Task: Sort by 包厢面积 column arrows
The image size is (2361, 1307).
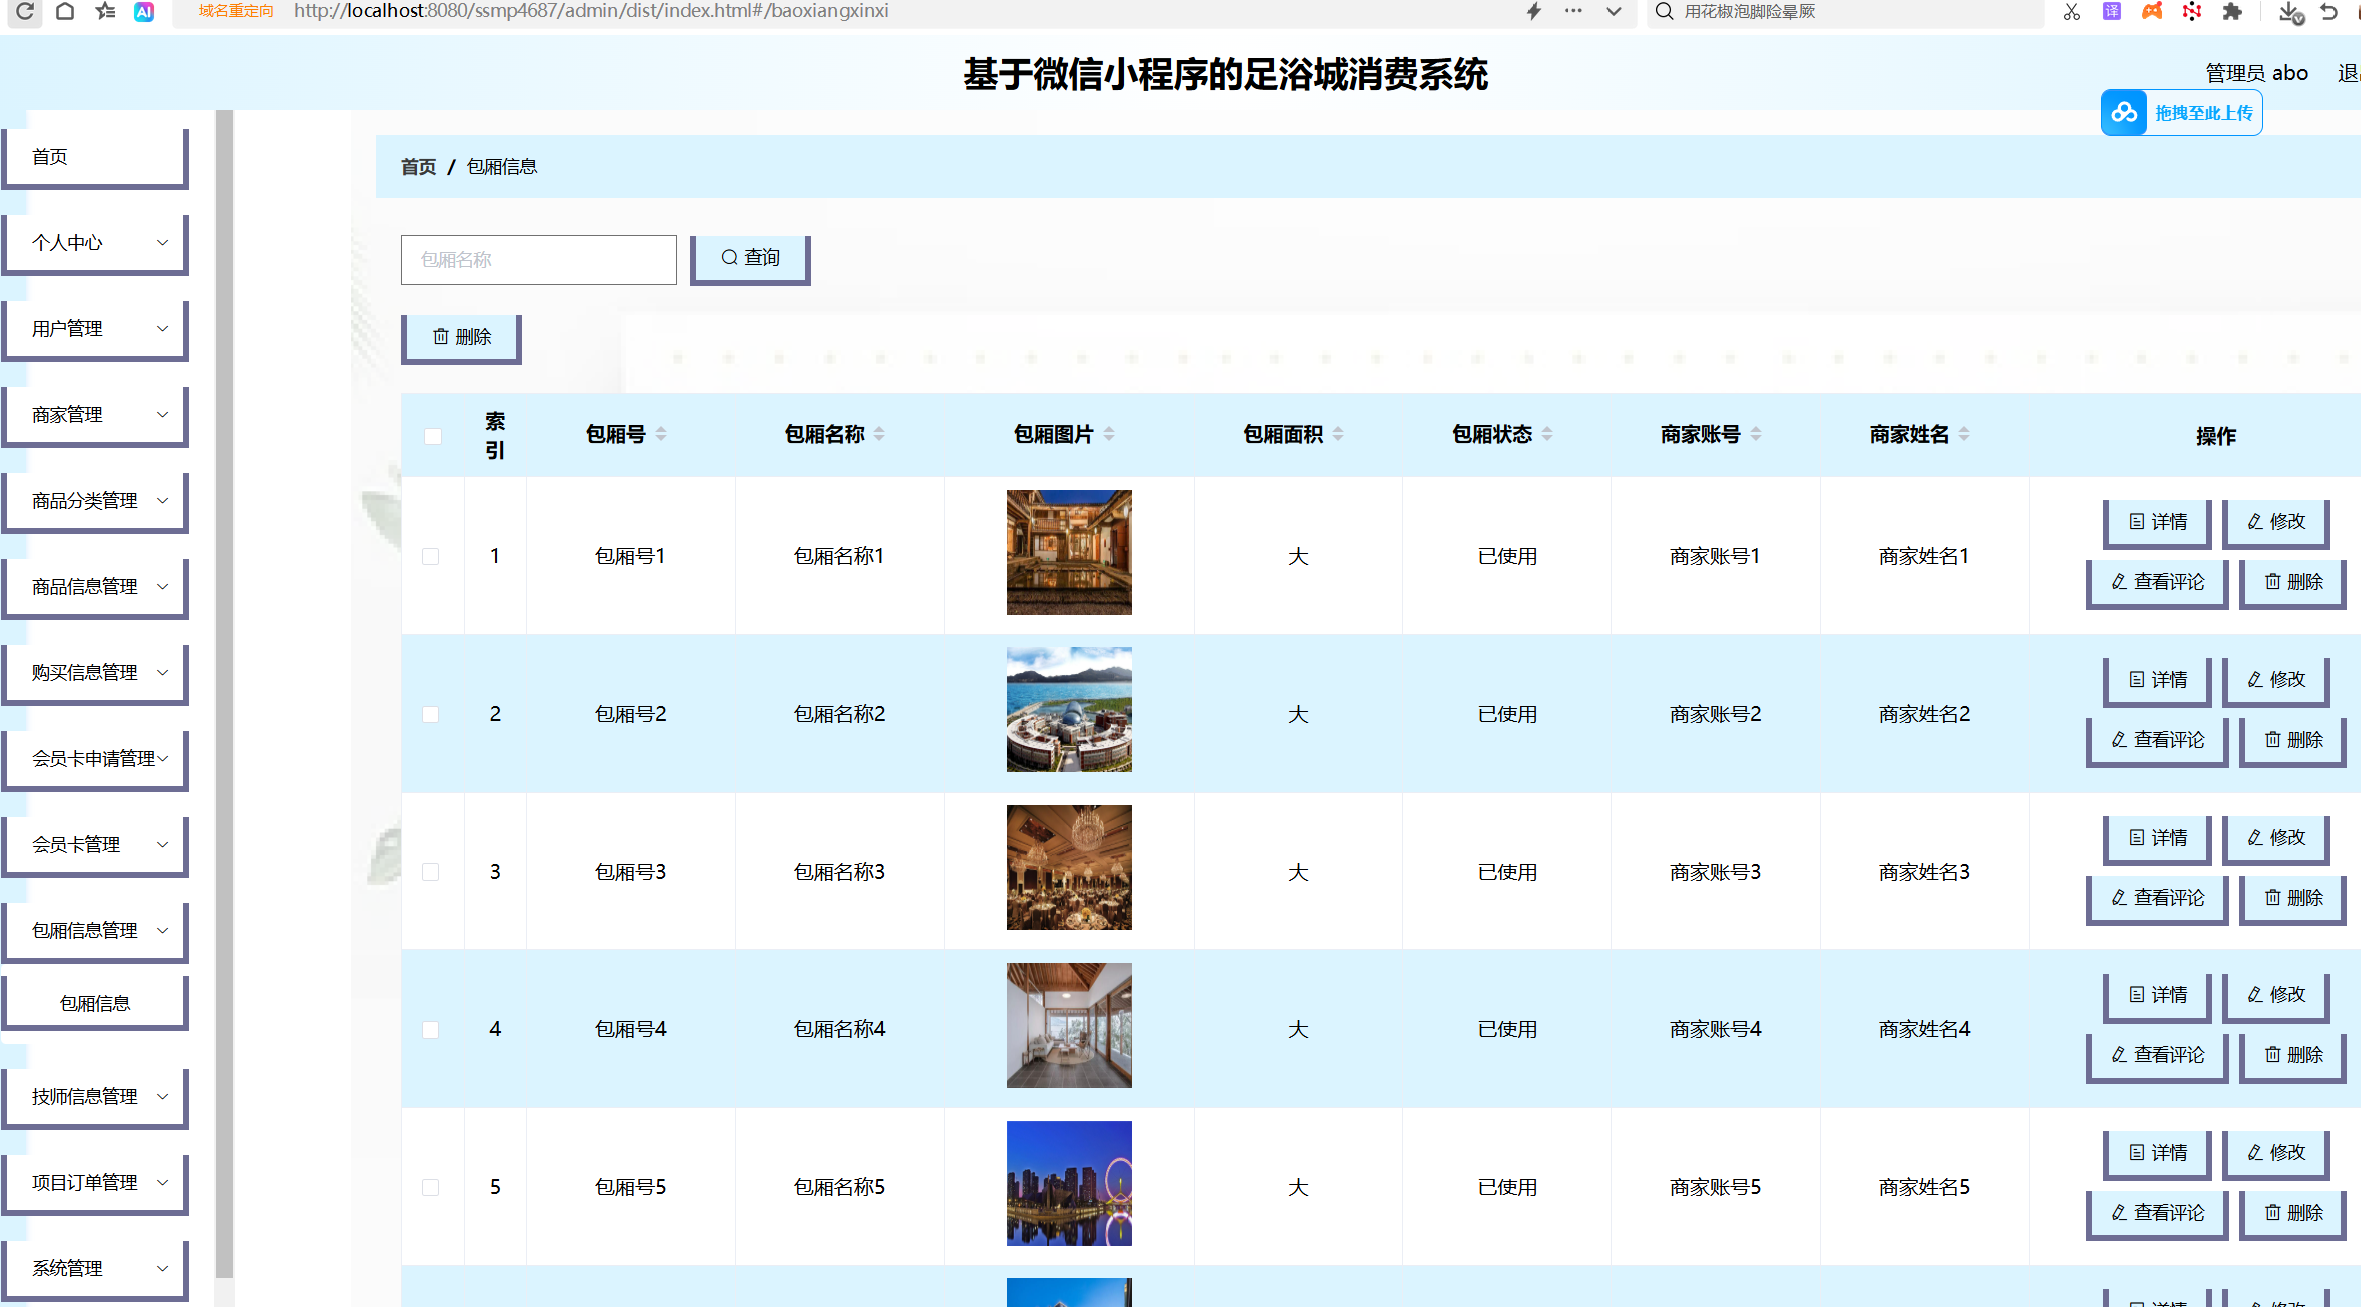Action: (1338, 434)
